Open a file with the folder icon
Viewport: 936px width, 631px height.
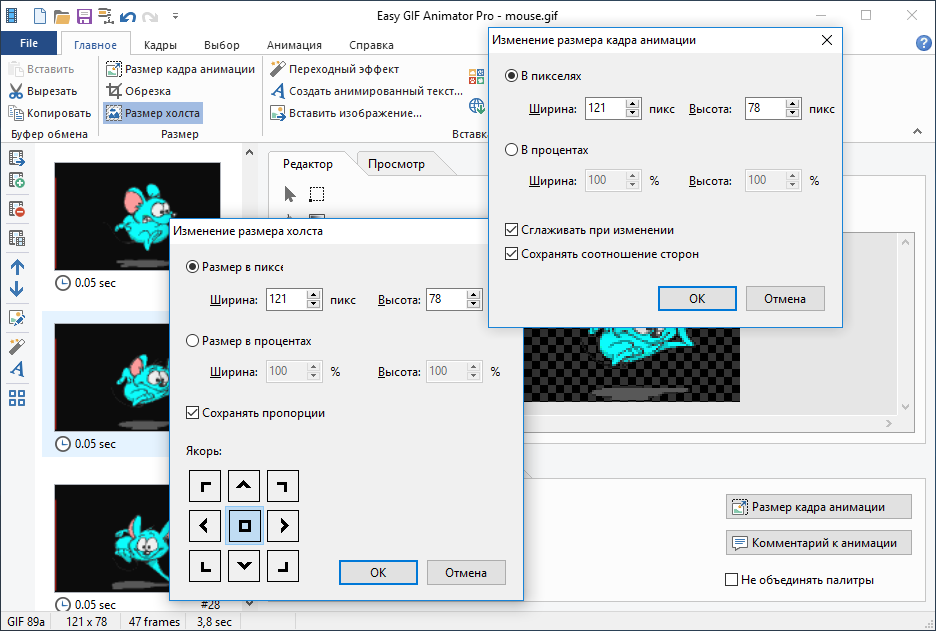point(61,16)
